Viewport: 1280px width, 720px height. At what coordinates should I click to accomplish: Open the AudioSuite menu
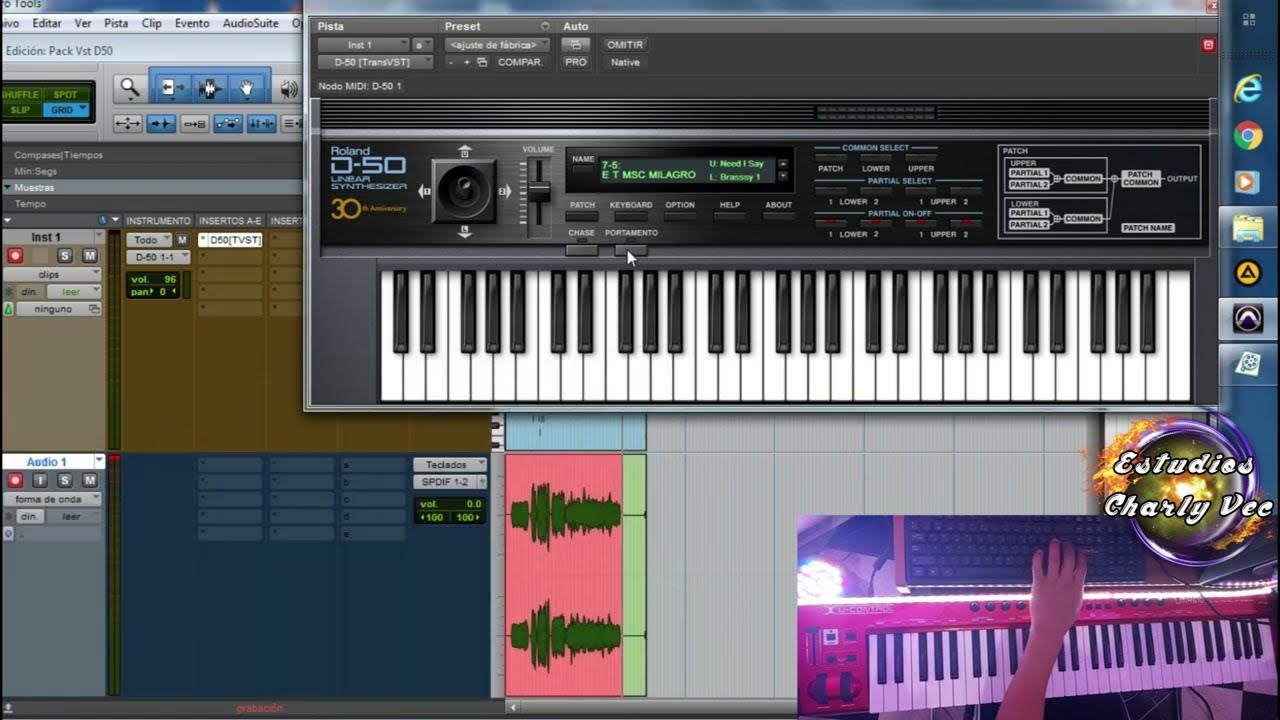[251, 22]
